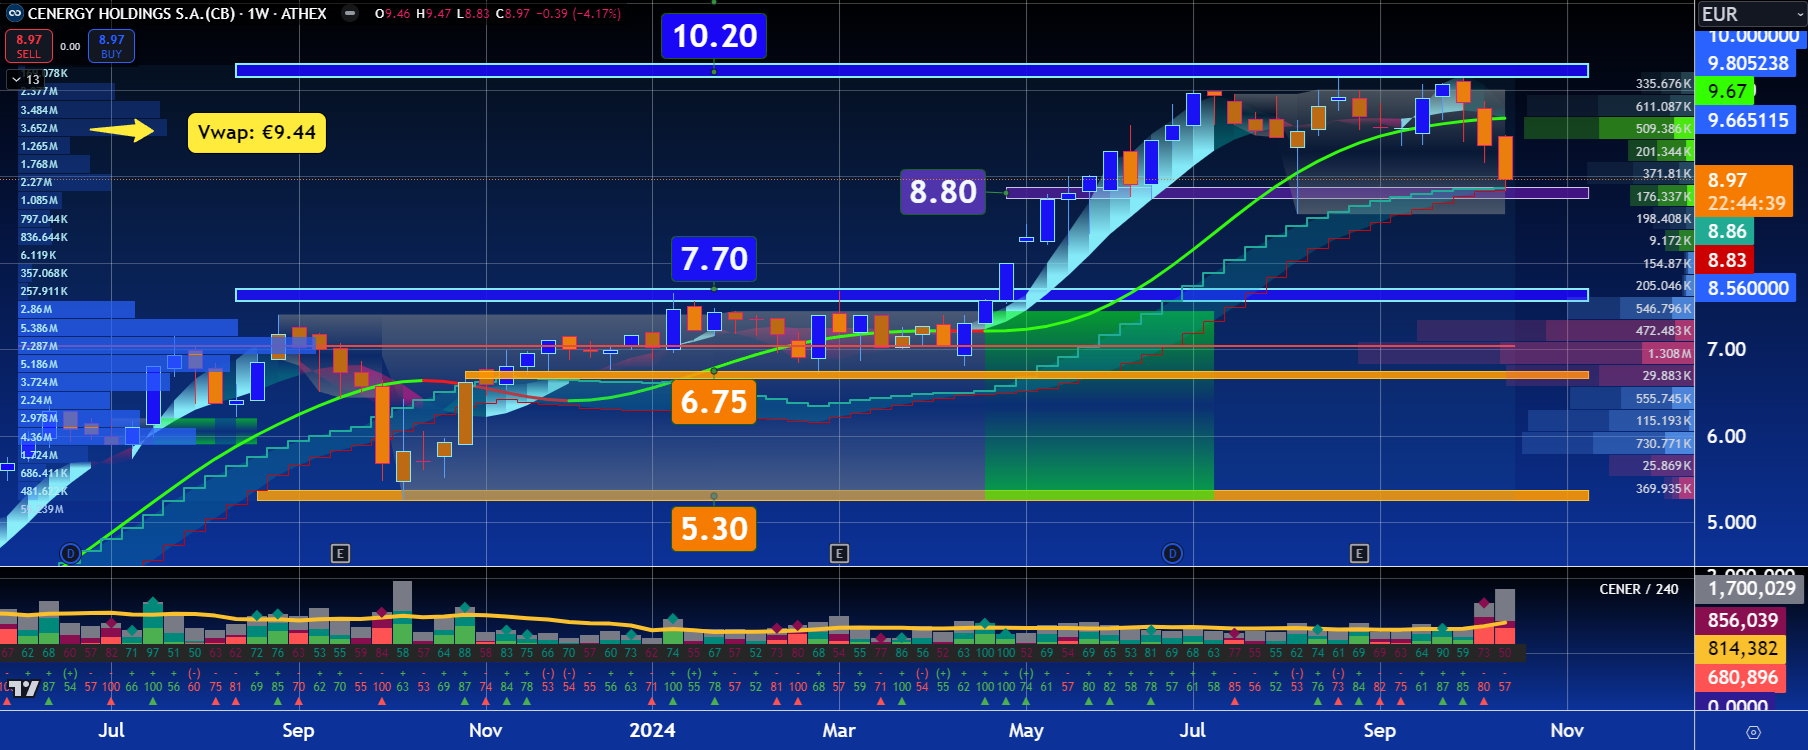Select the 8.80 purple price label
This screenshot has width=1808, height=750.
tap(943, 191)
